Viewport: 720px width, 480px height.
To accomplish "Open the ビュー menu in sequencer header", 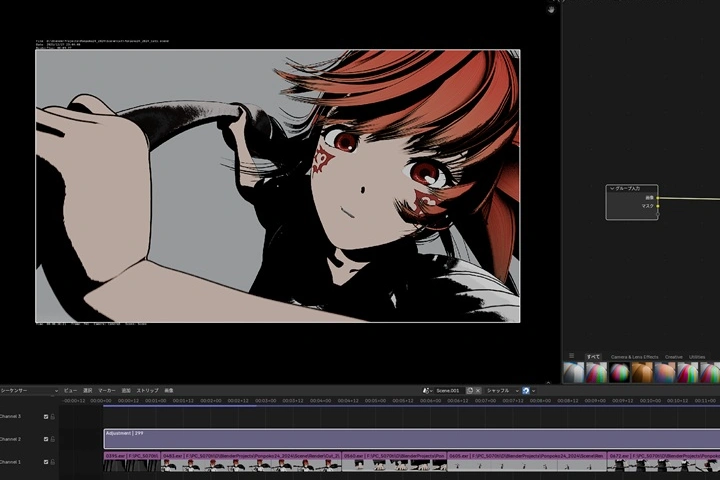I will coord(70,390).
